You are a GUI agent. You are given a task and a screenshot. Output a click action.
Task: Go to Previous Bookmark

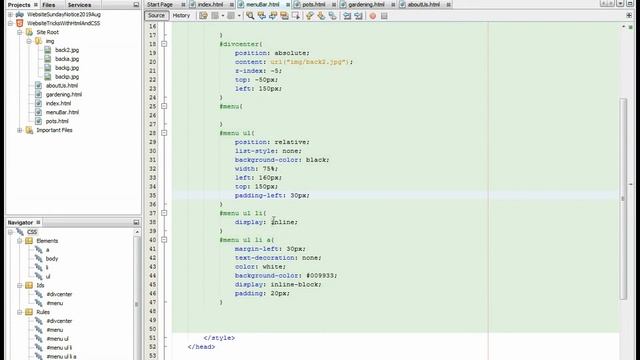[310, 16]
